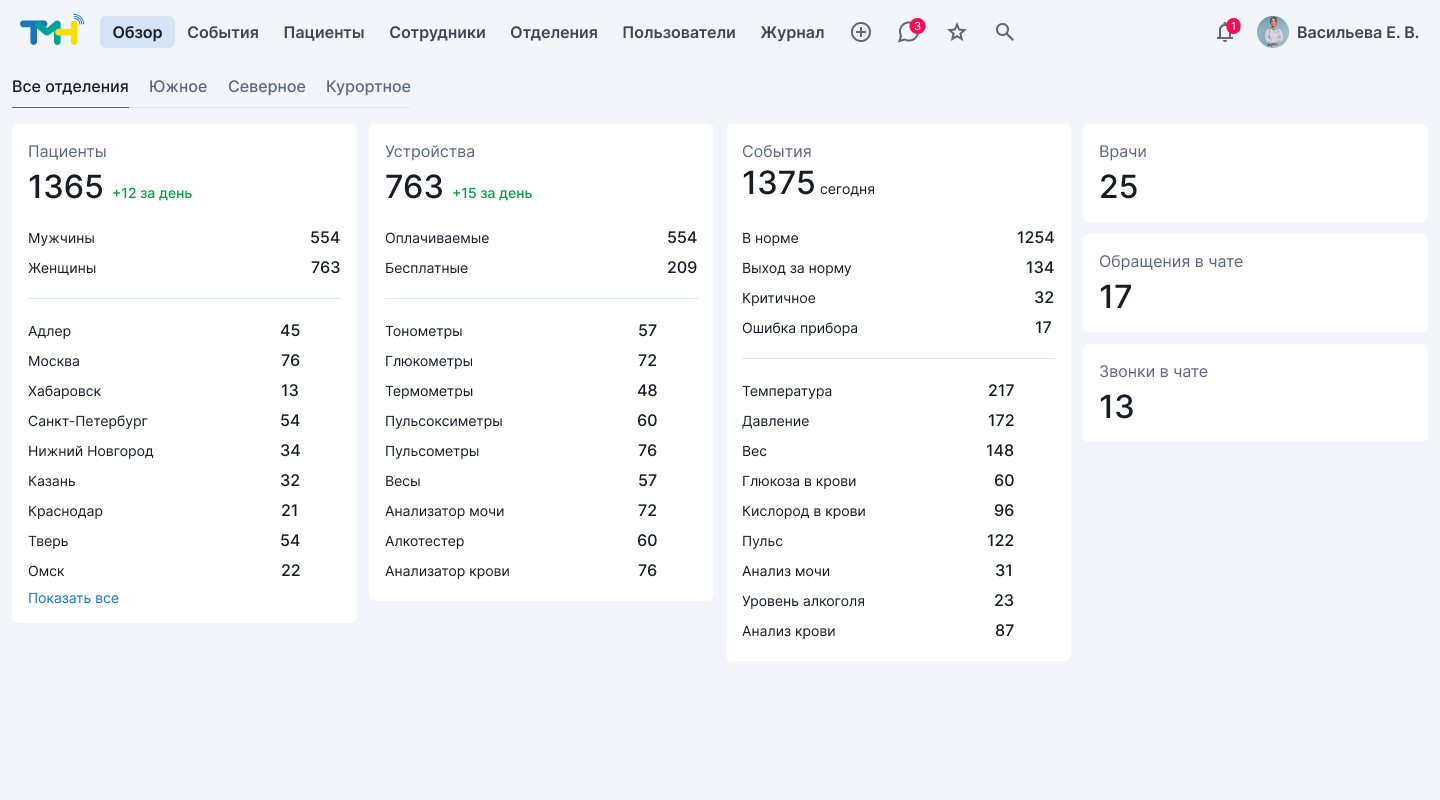
Task: Open notifications bell icon
Action: click(1226, 32)
